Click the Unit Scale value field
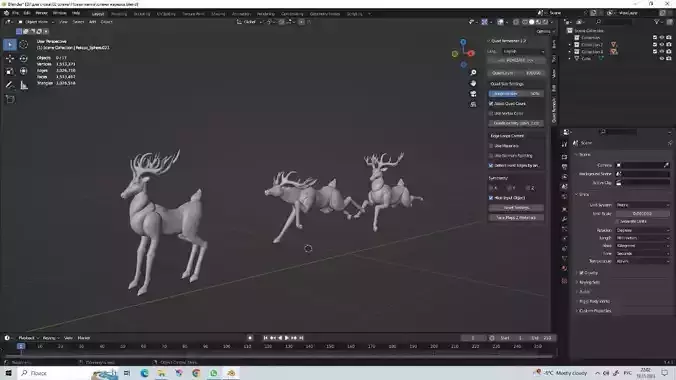The image size is (676, 380). click(643, 214)
